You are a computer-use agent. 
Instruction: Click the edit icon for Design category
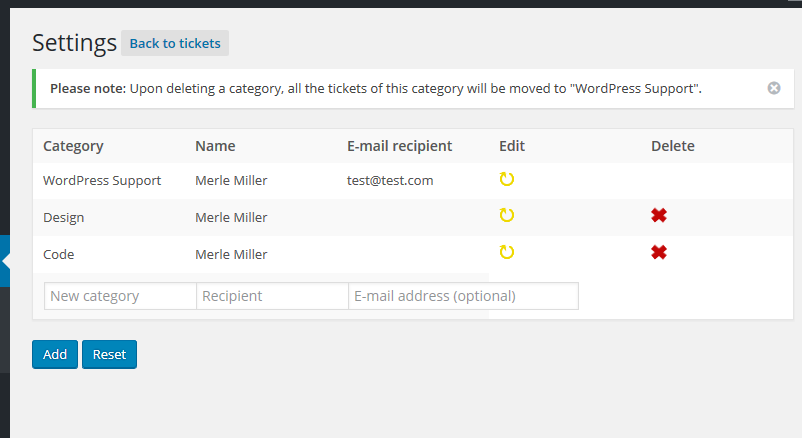point(506,215)
